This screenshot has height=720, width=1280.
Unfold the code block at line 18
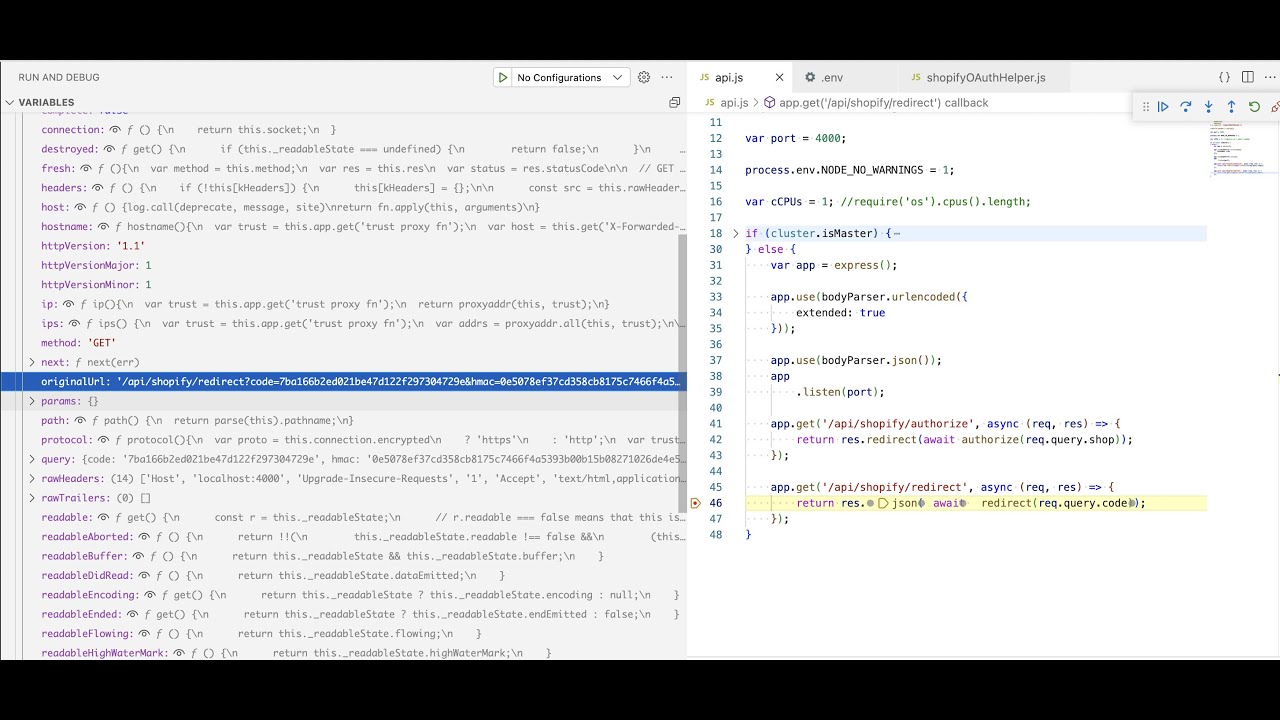pos(736,233)
